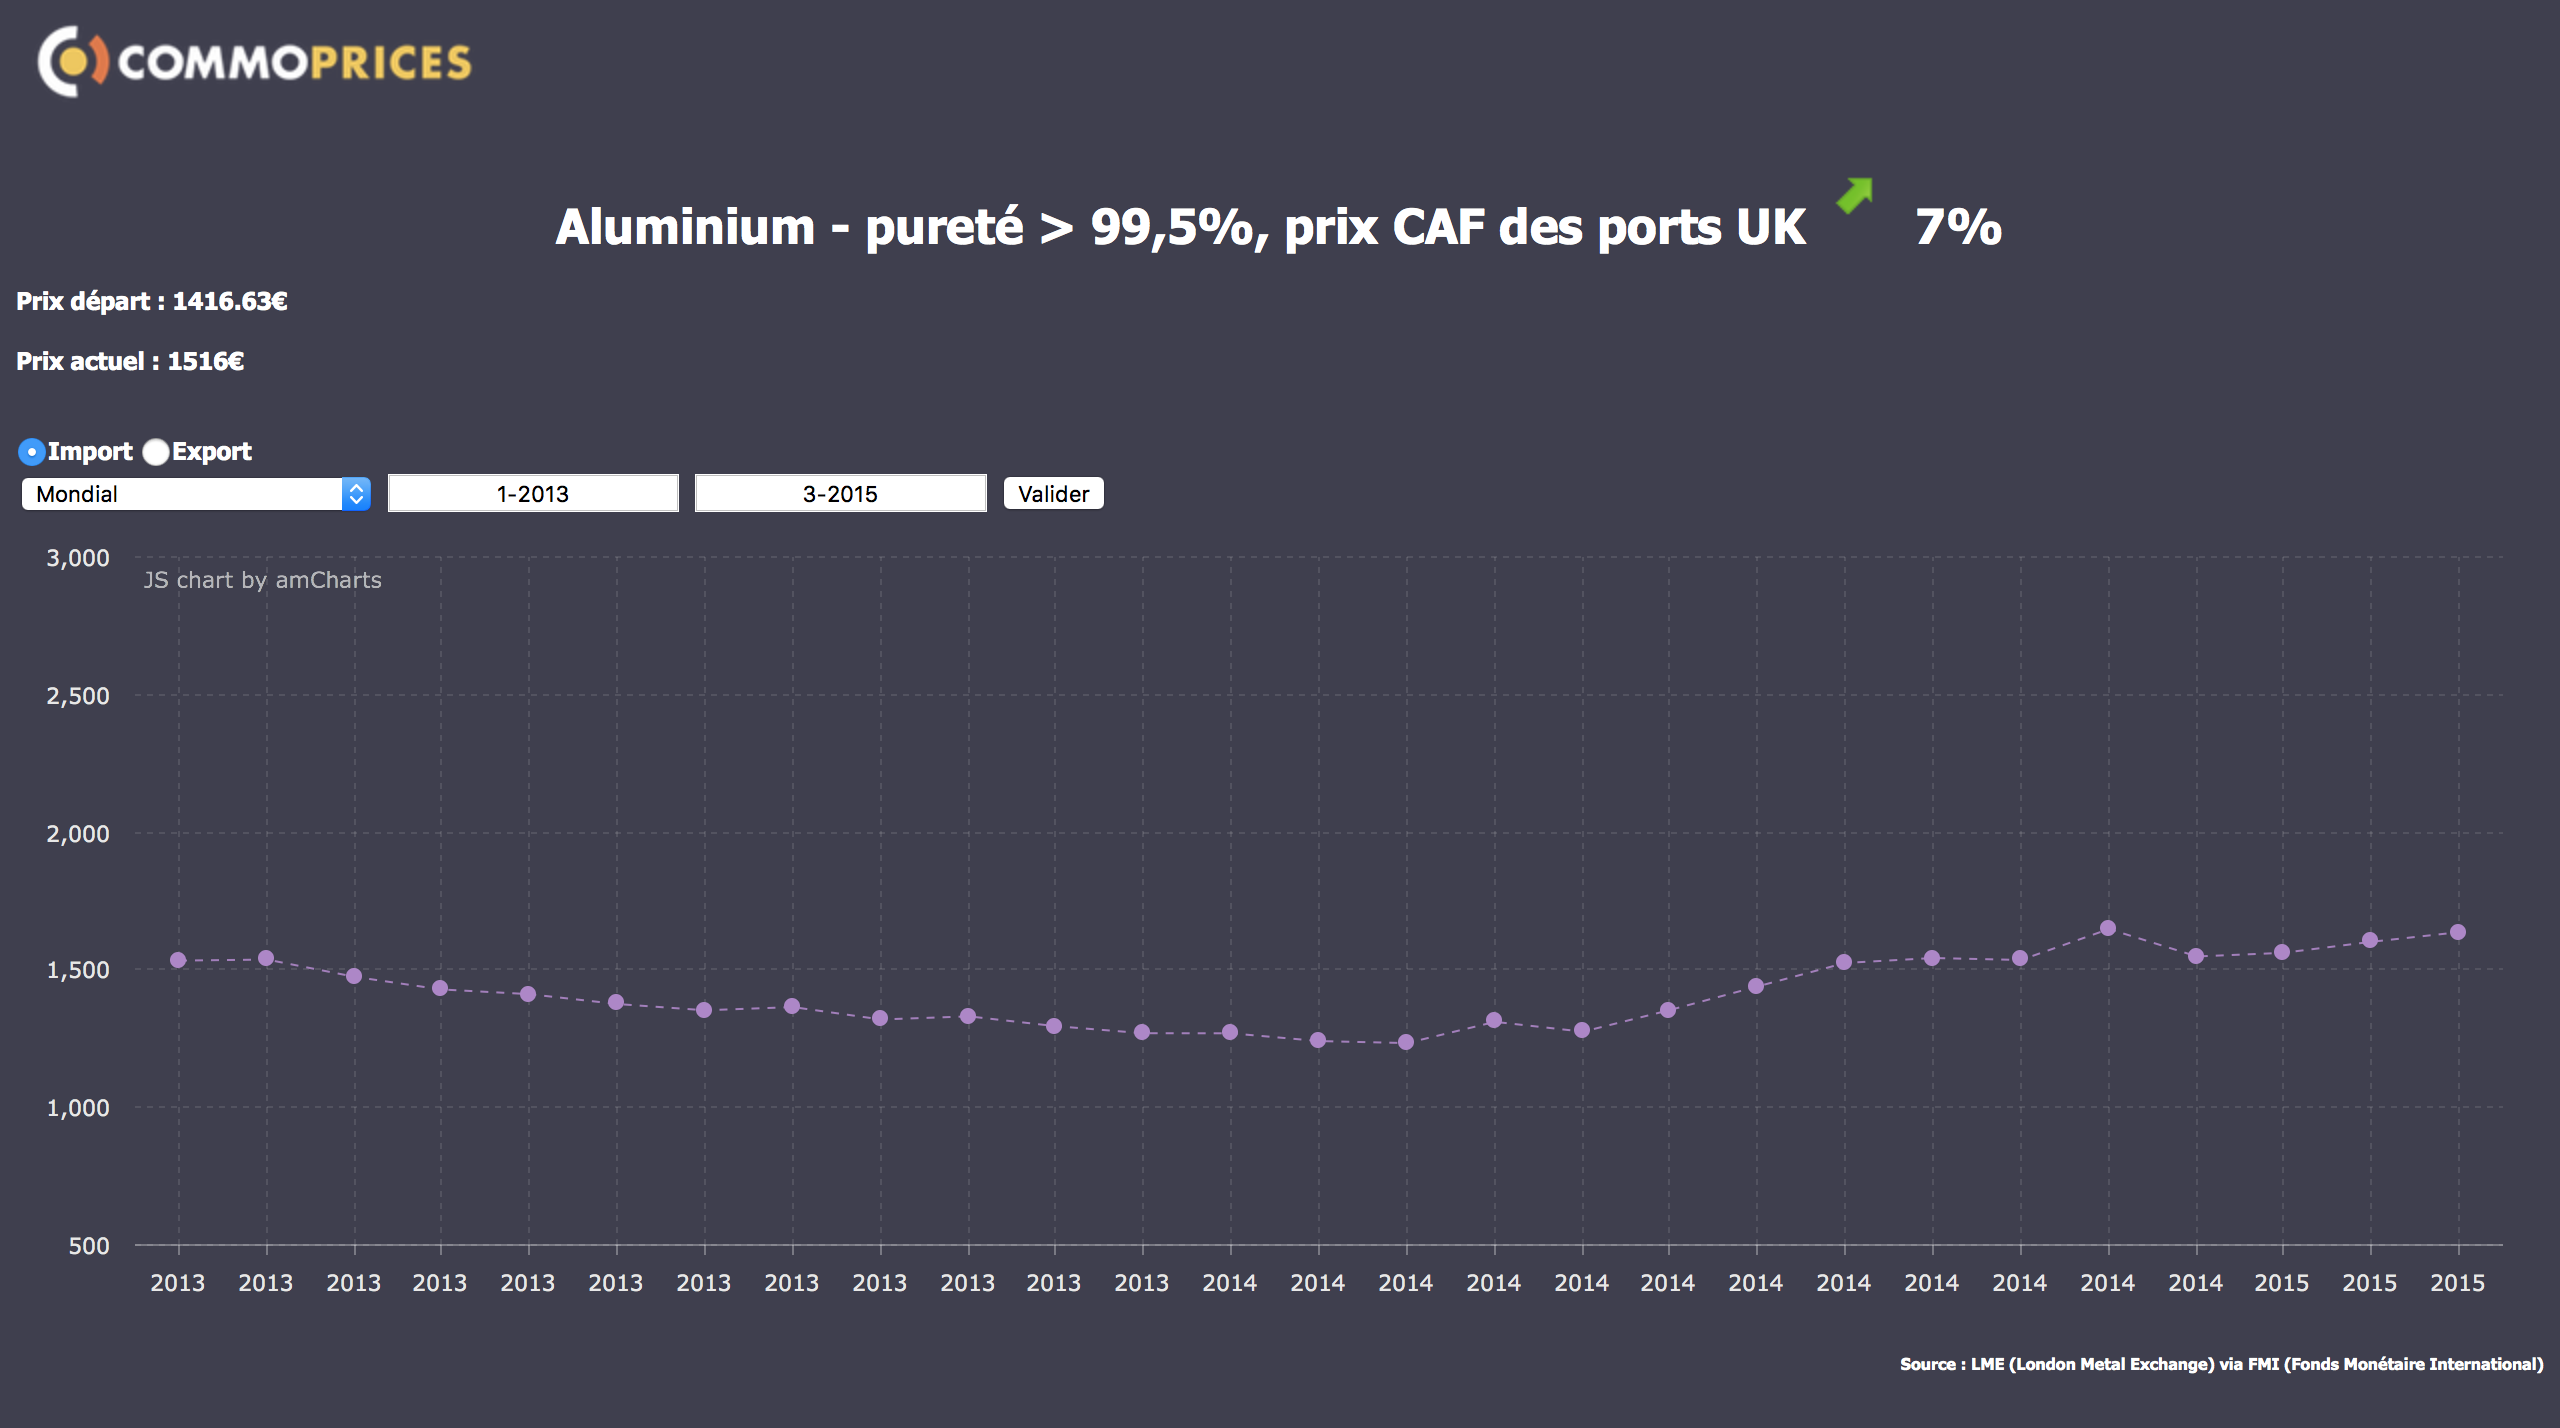Click the last 2015 data point
The height and width of the screenshot is (1428, 2560).
click(2457, 932)
